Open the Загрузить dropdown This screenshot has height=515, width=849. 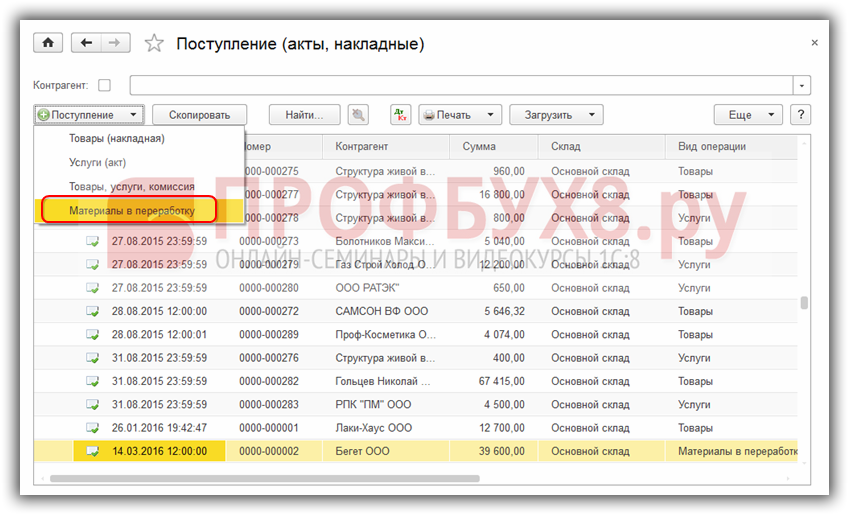(556, 115)
